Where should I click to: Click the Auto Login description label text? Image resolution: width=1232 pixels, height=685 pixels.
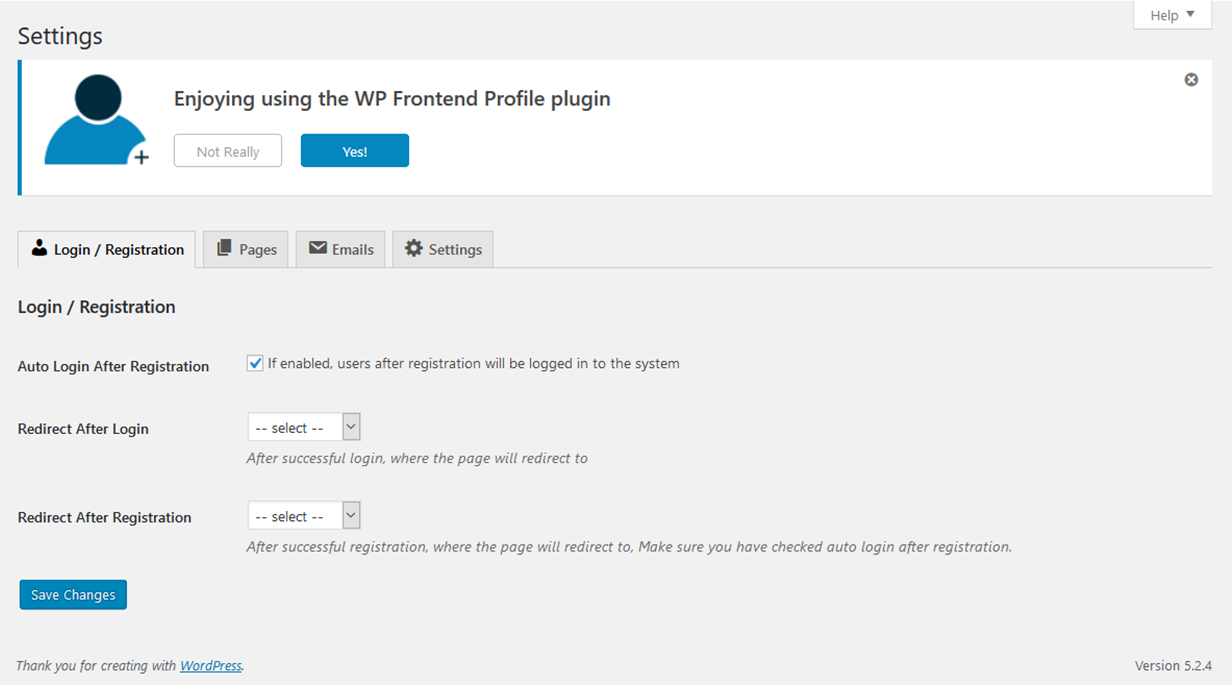click(x=473, y=364)
